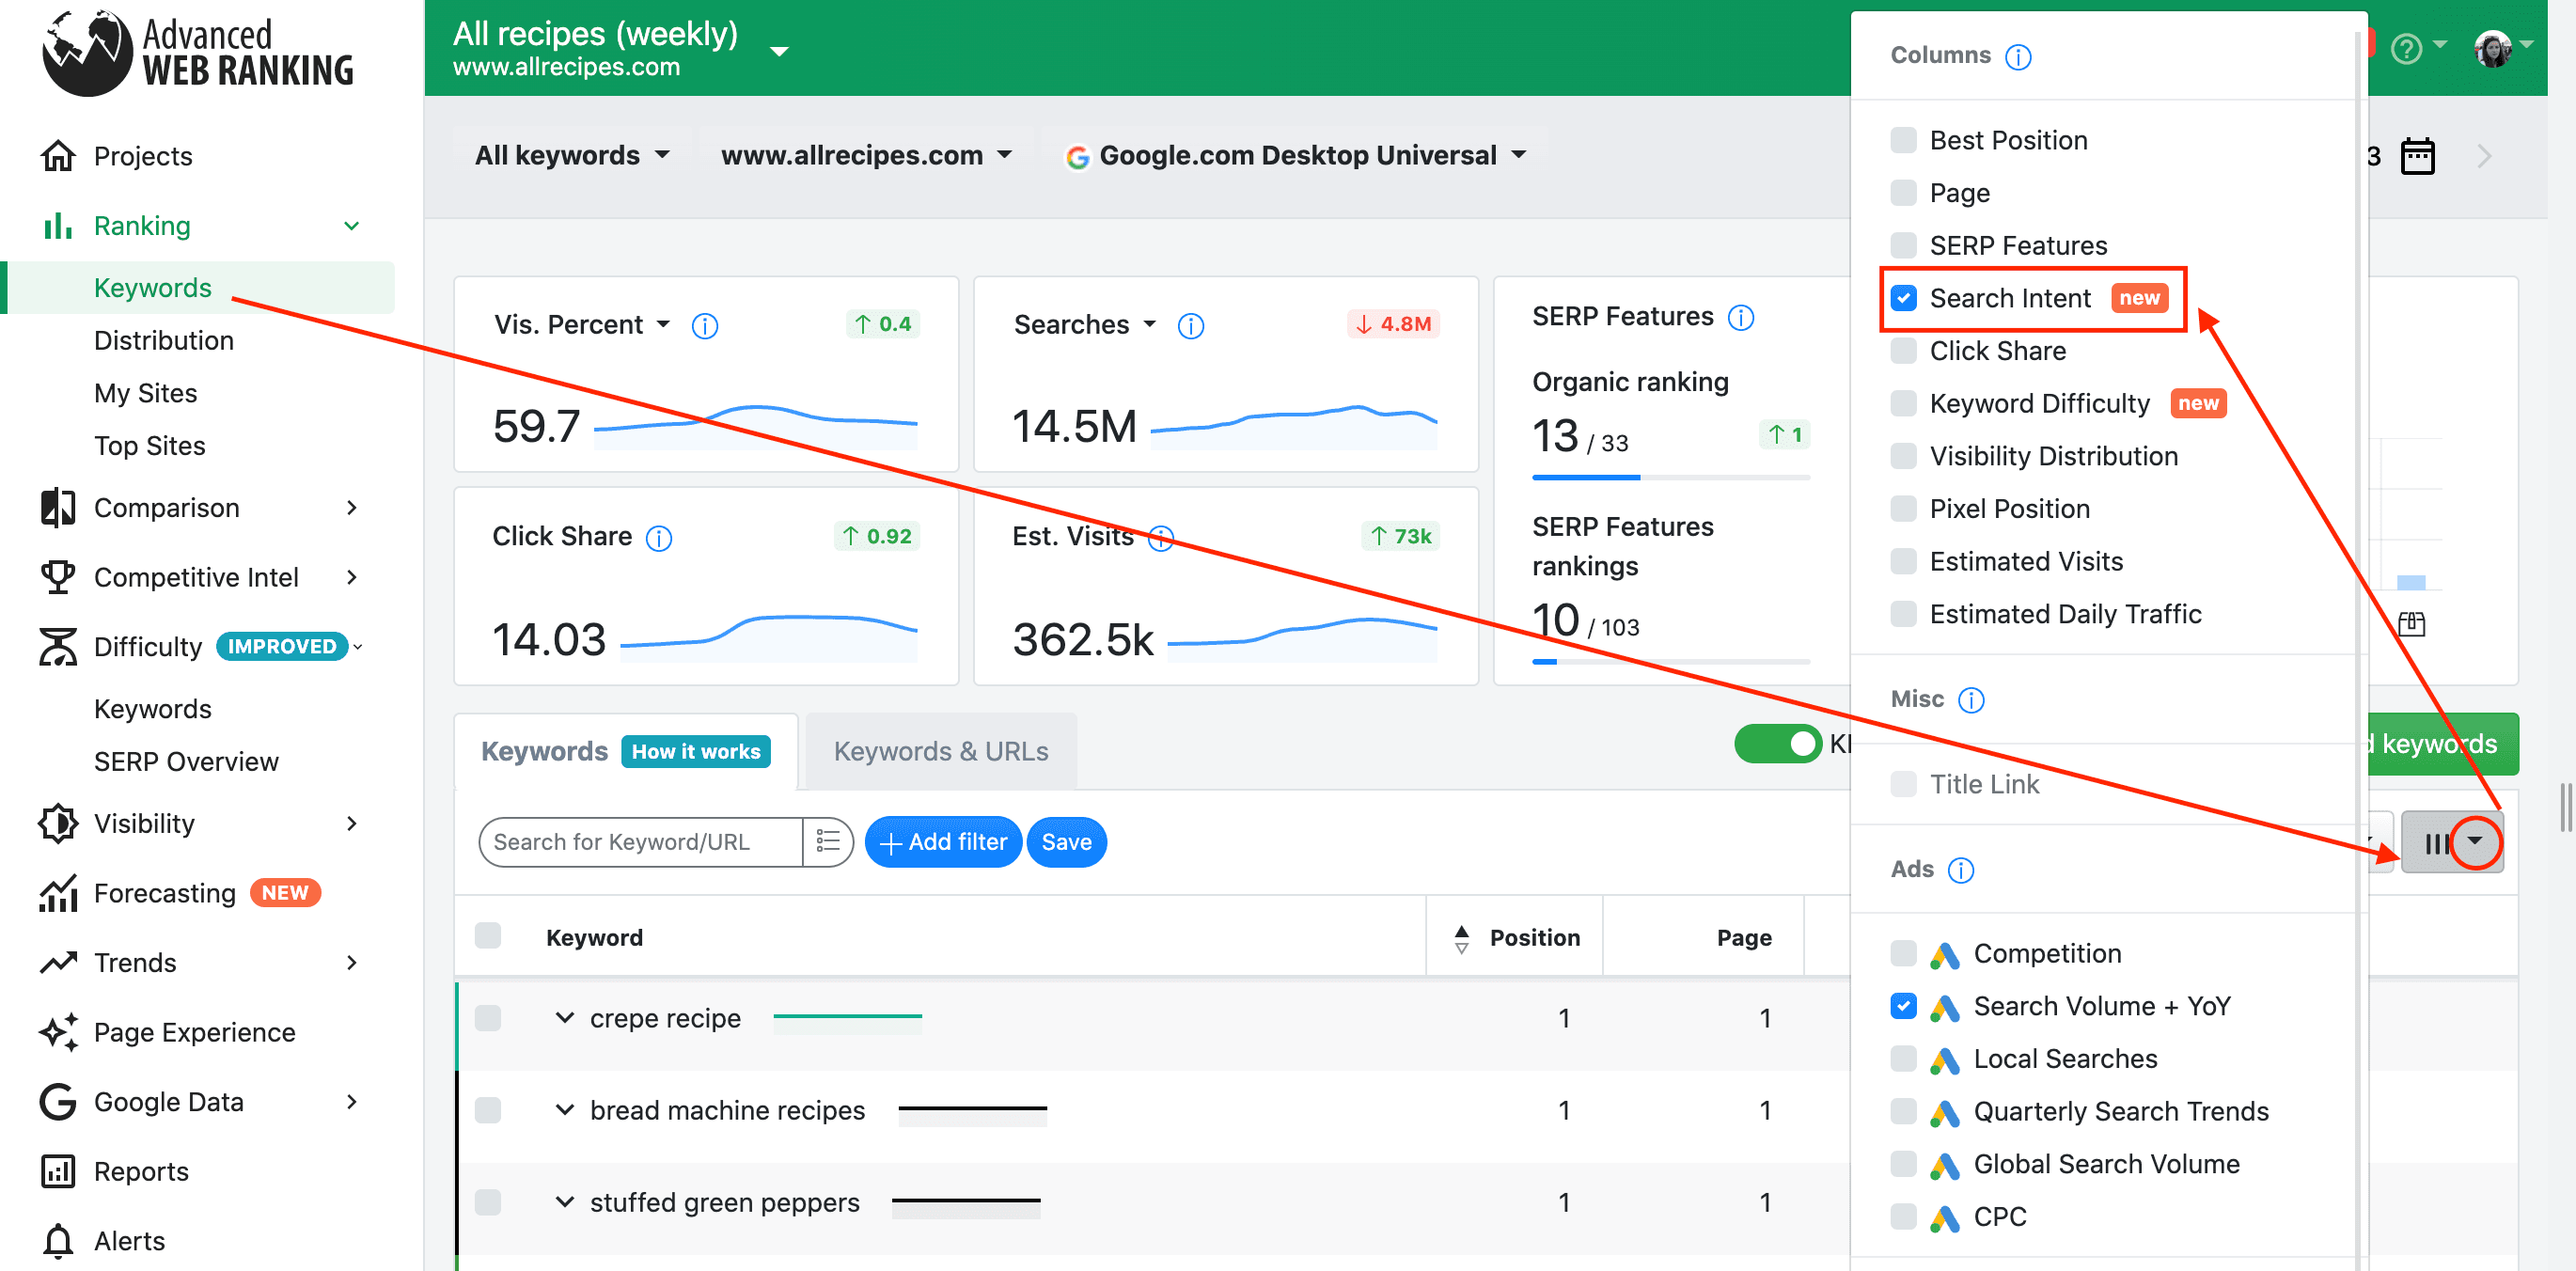2576x1271 pixels.
Task: Click the Add filter button
Action: (942, 842)
